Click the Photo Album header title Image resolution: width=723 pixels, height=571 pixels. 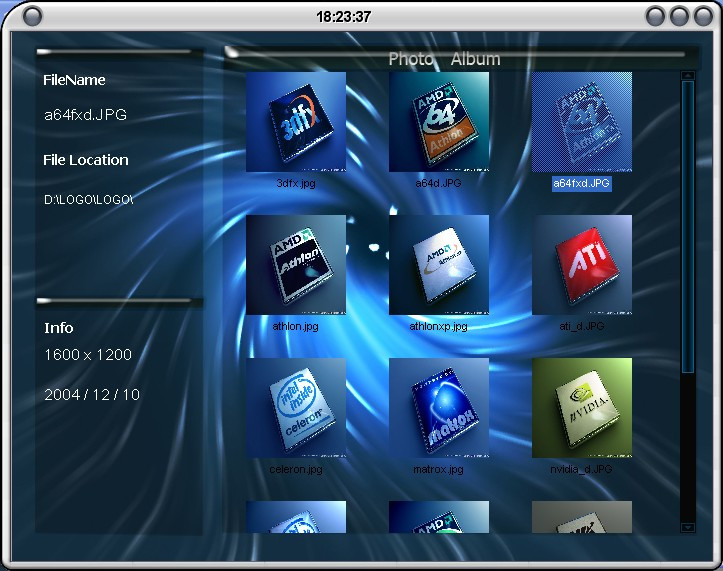[x=444, y=59]
